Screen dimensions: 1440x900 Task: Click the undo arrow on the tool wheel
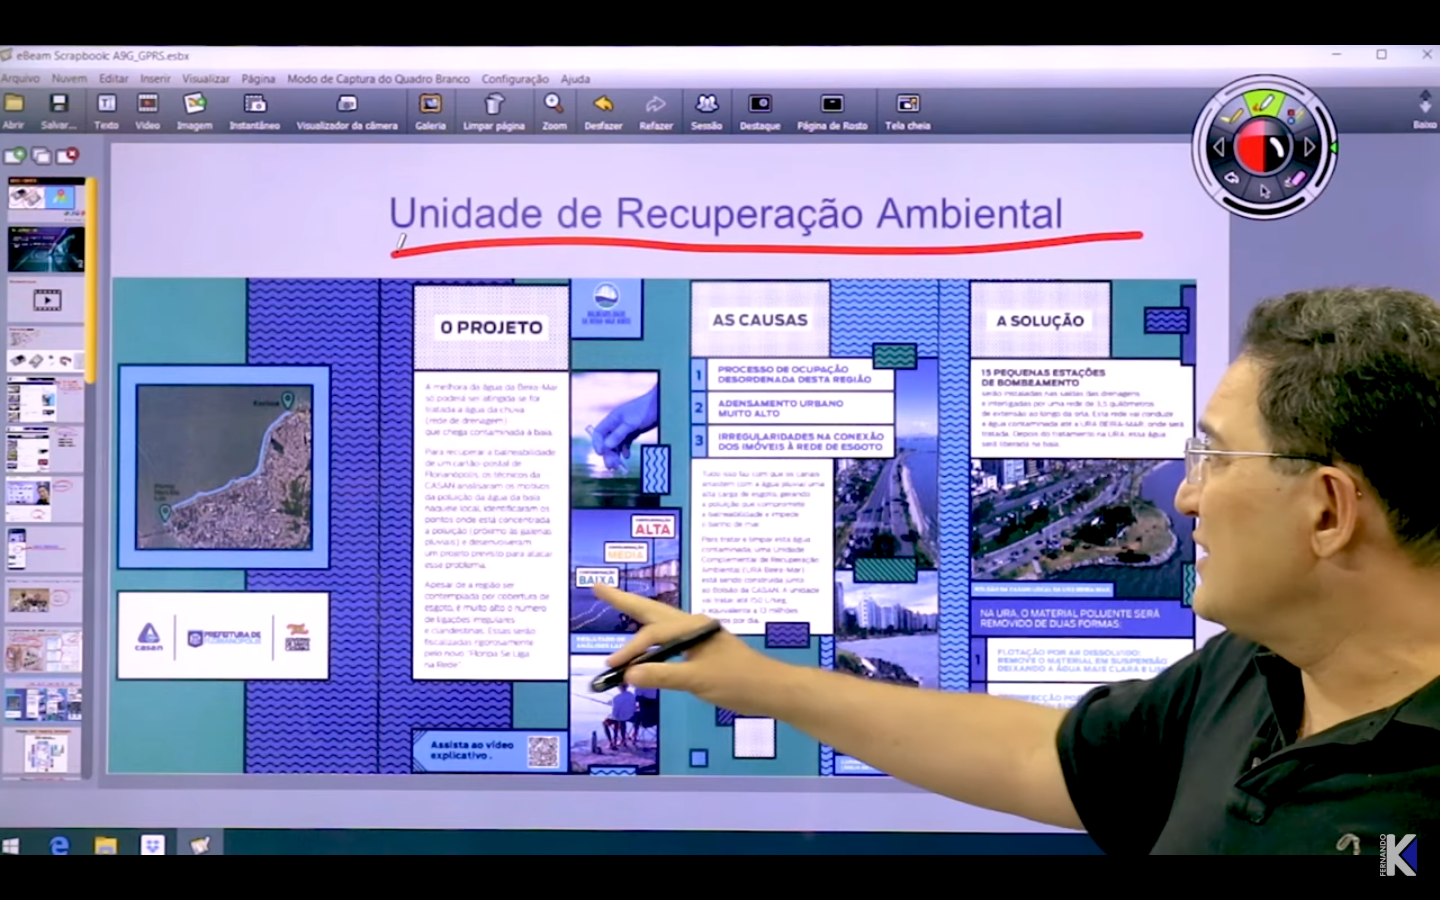pos(1233,179)
